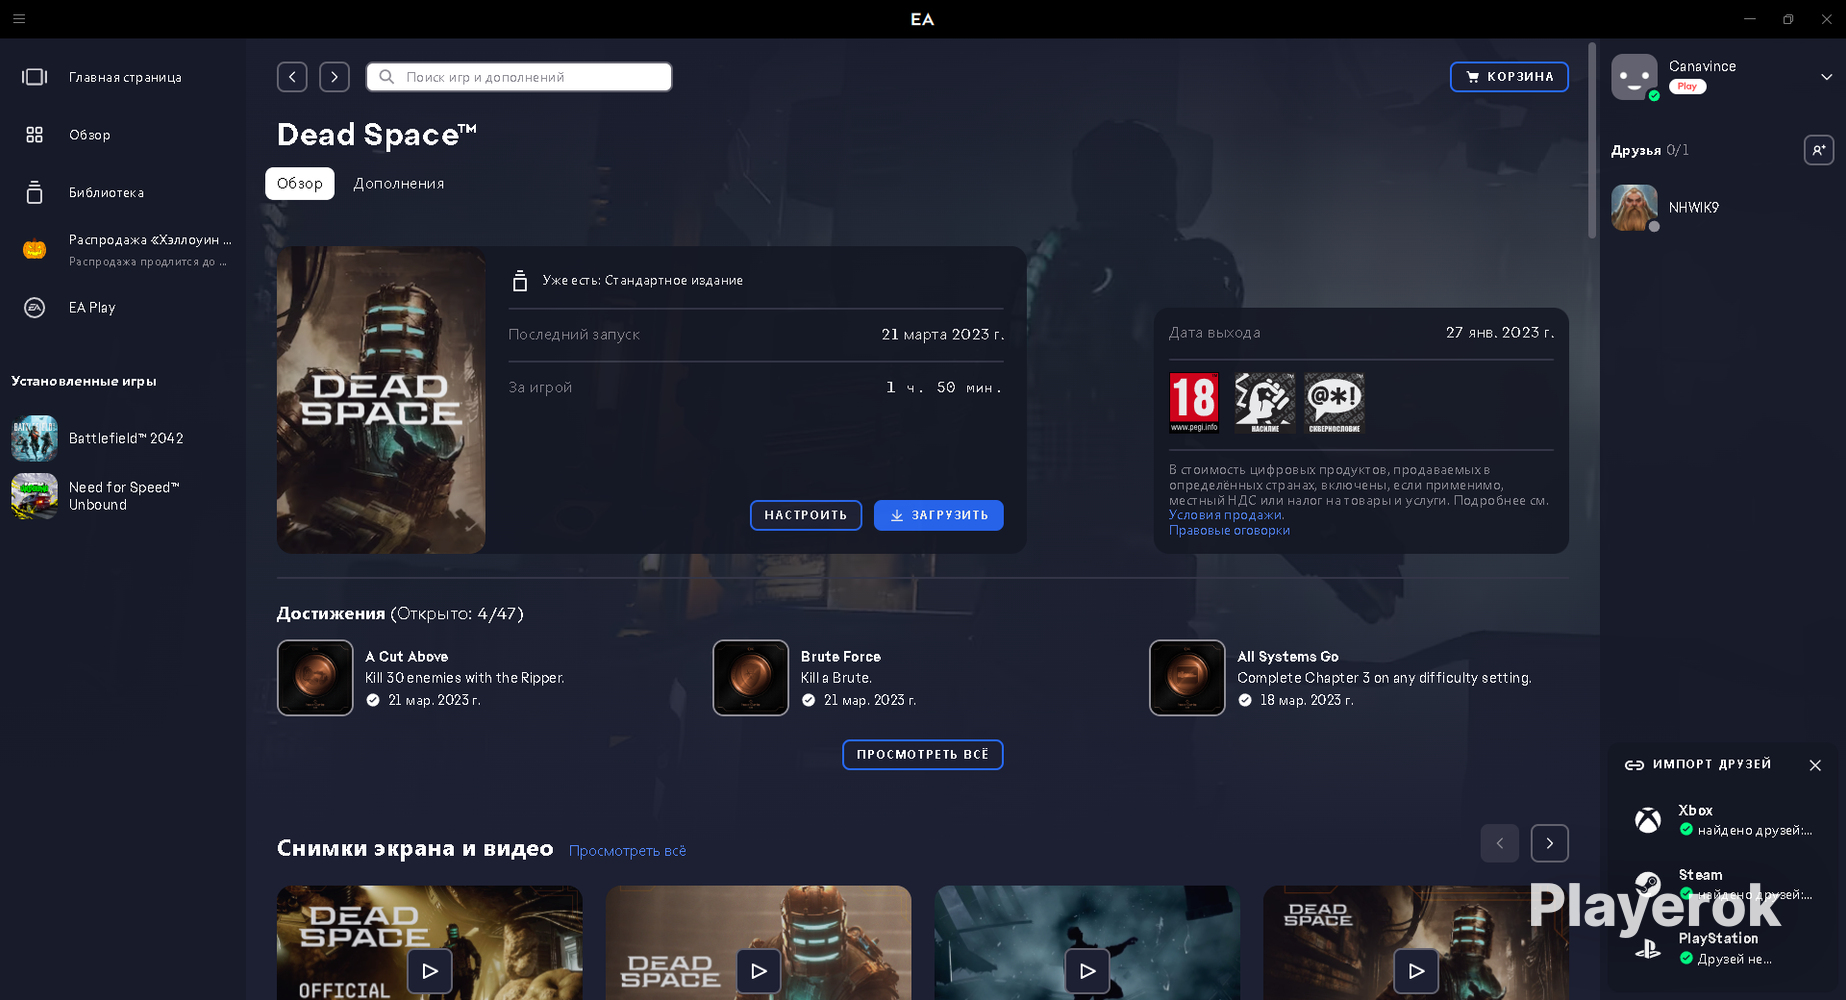The image size is (1846, 1000).
Task: Open Need for Speed Unbound game
Action: (x=123, y=496)
